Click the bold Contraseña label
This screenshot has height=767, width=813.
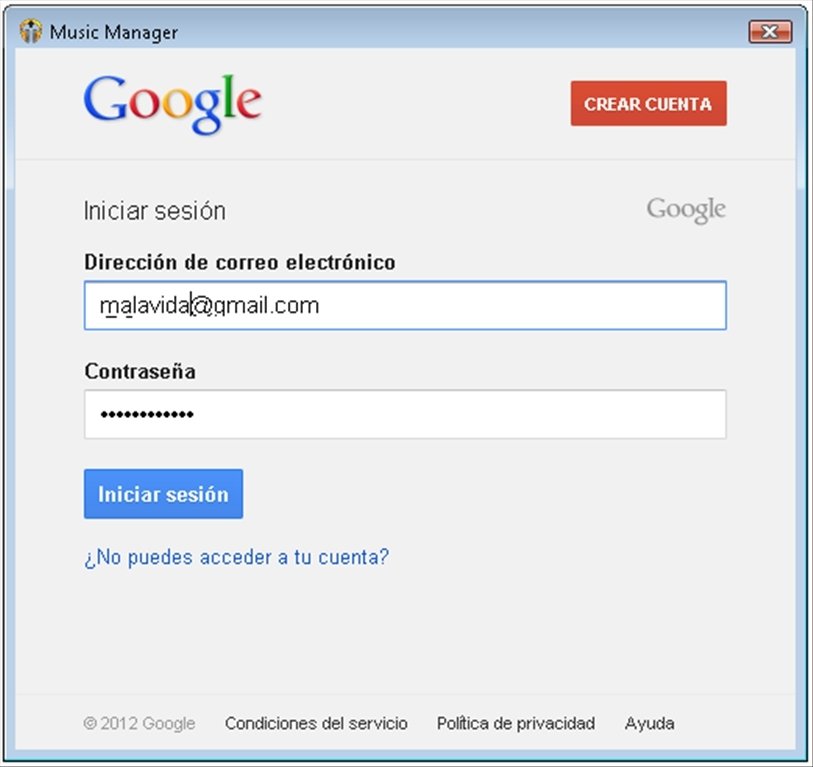(140, 371)
